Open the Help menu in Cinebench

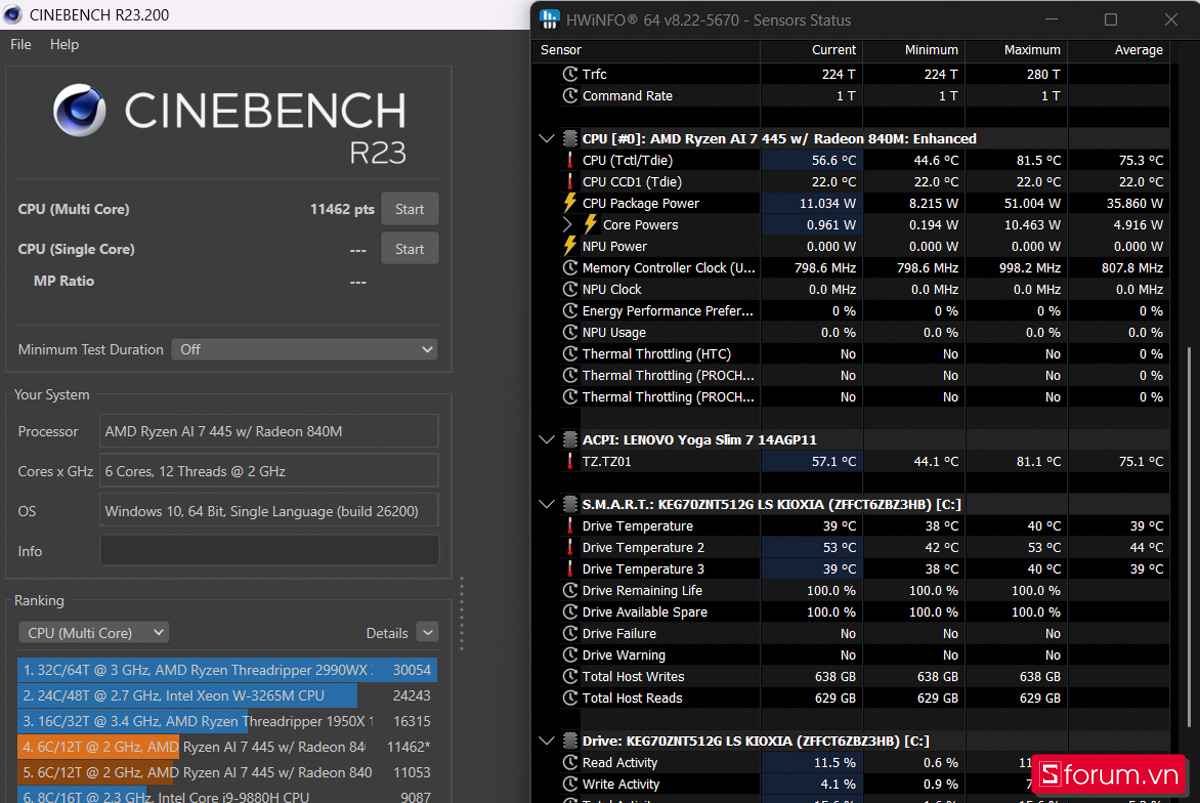pyautogui.click(x=64, y=44)
